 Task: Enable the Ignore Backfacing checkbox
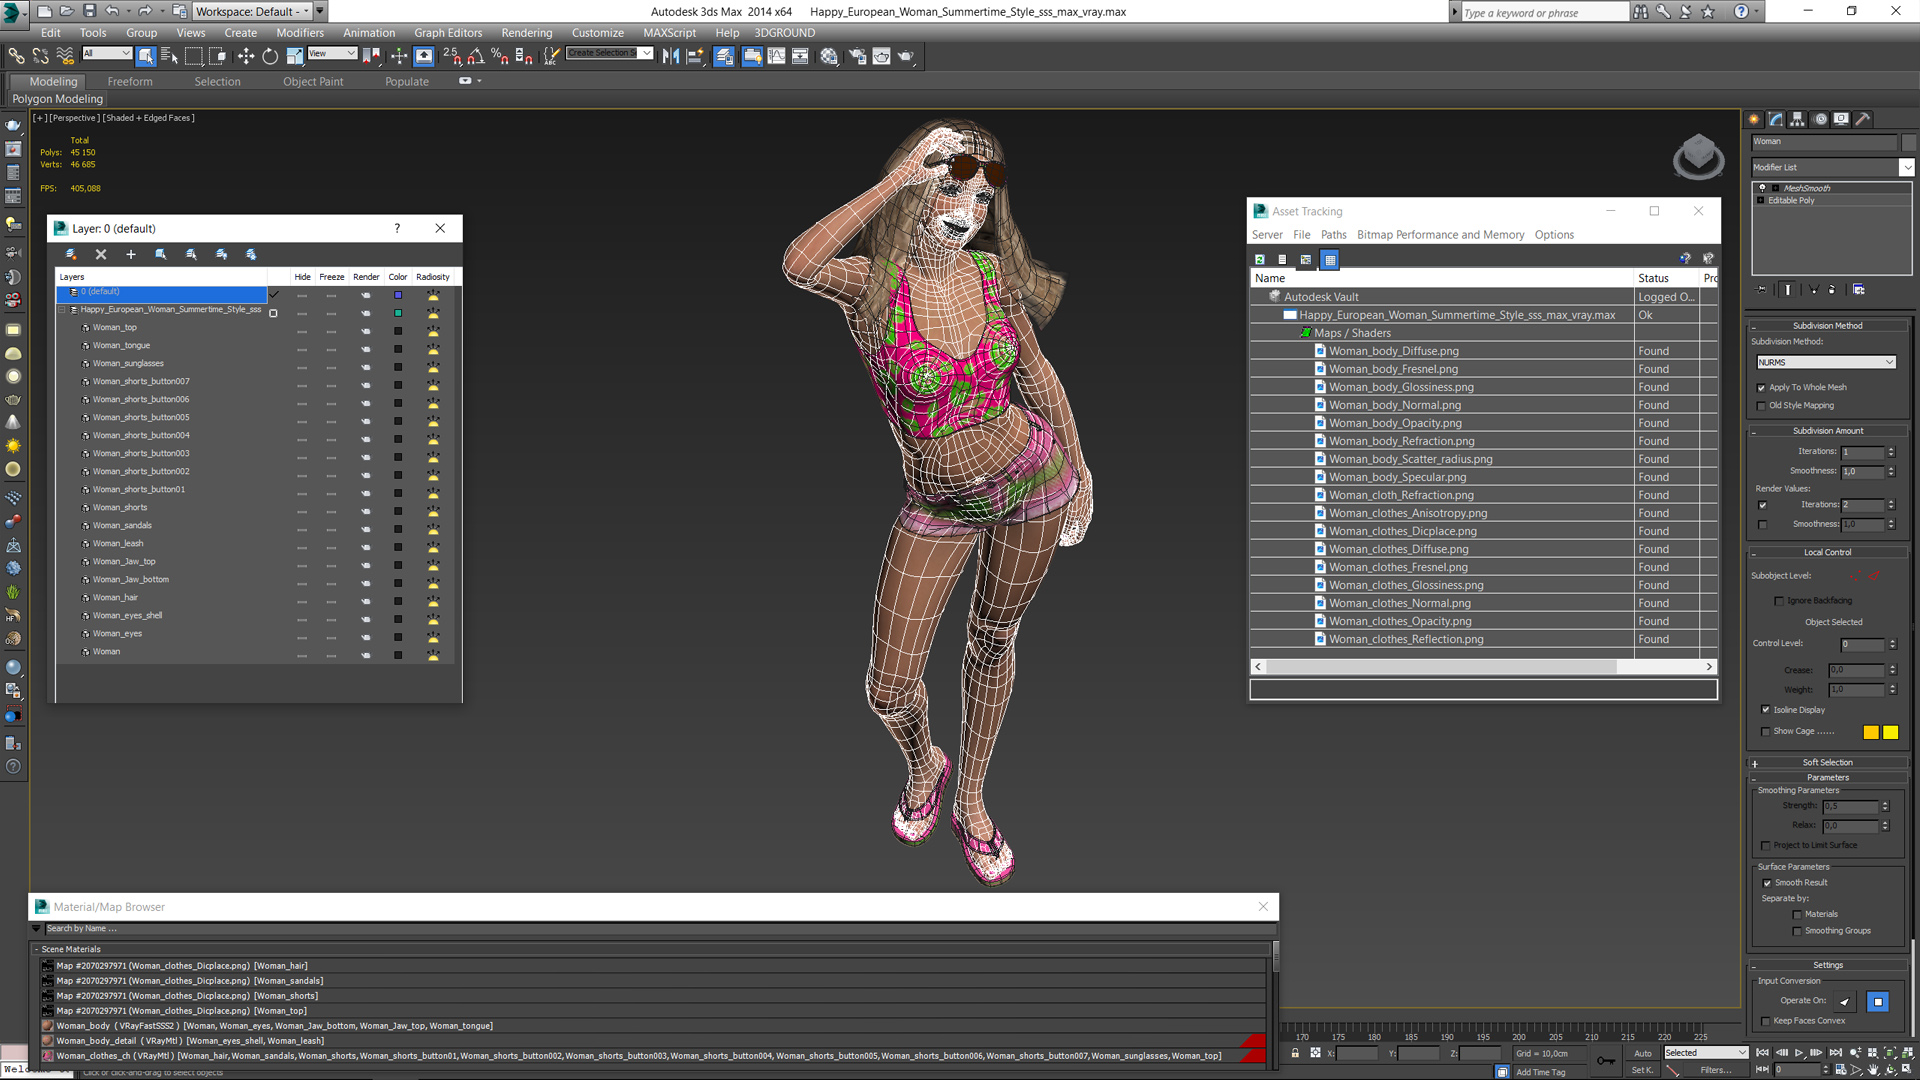(1779, 601)
